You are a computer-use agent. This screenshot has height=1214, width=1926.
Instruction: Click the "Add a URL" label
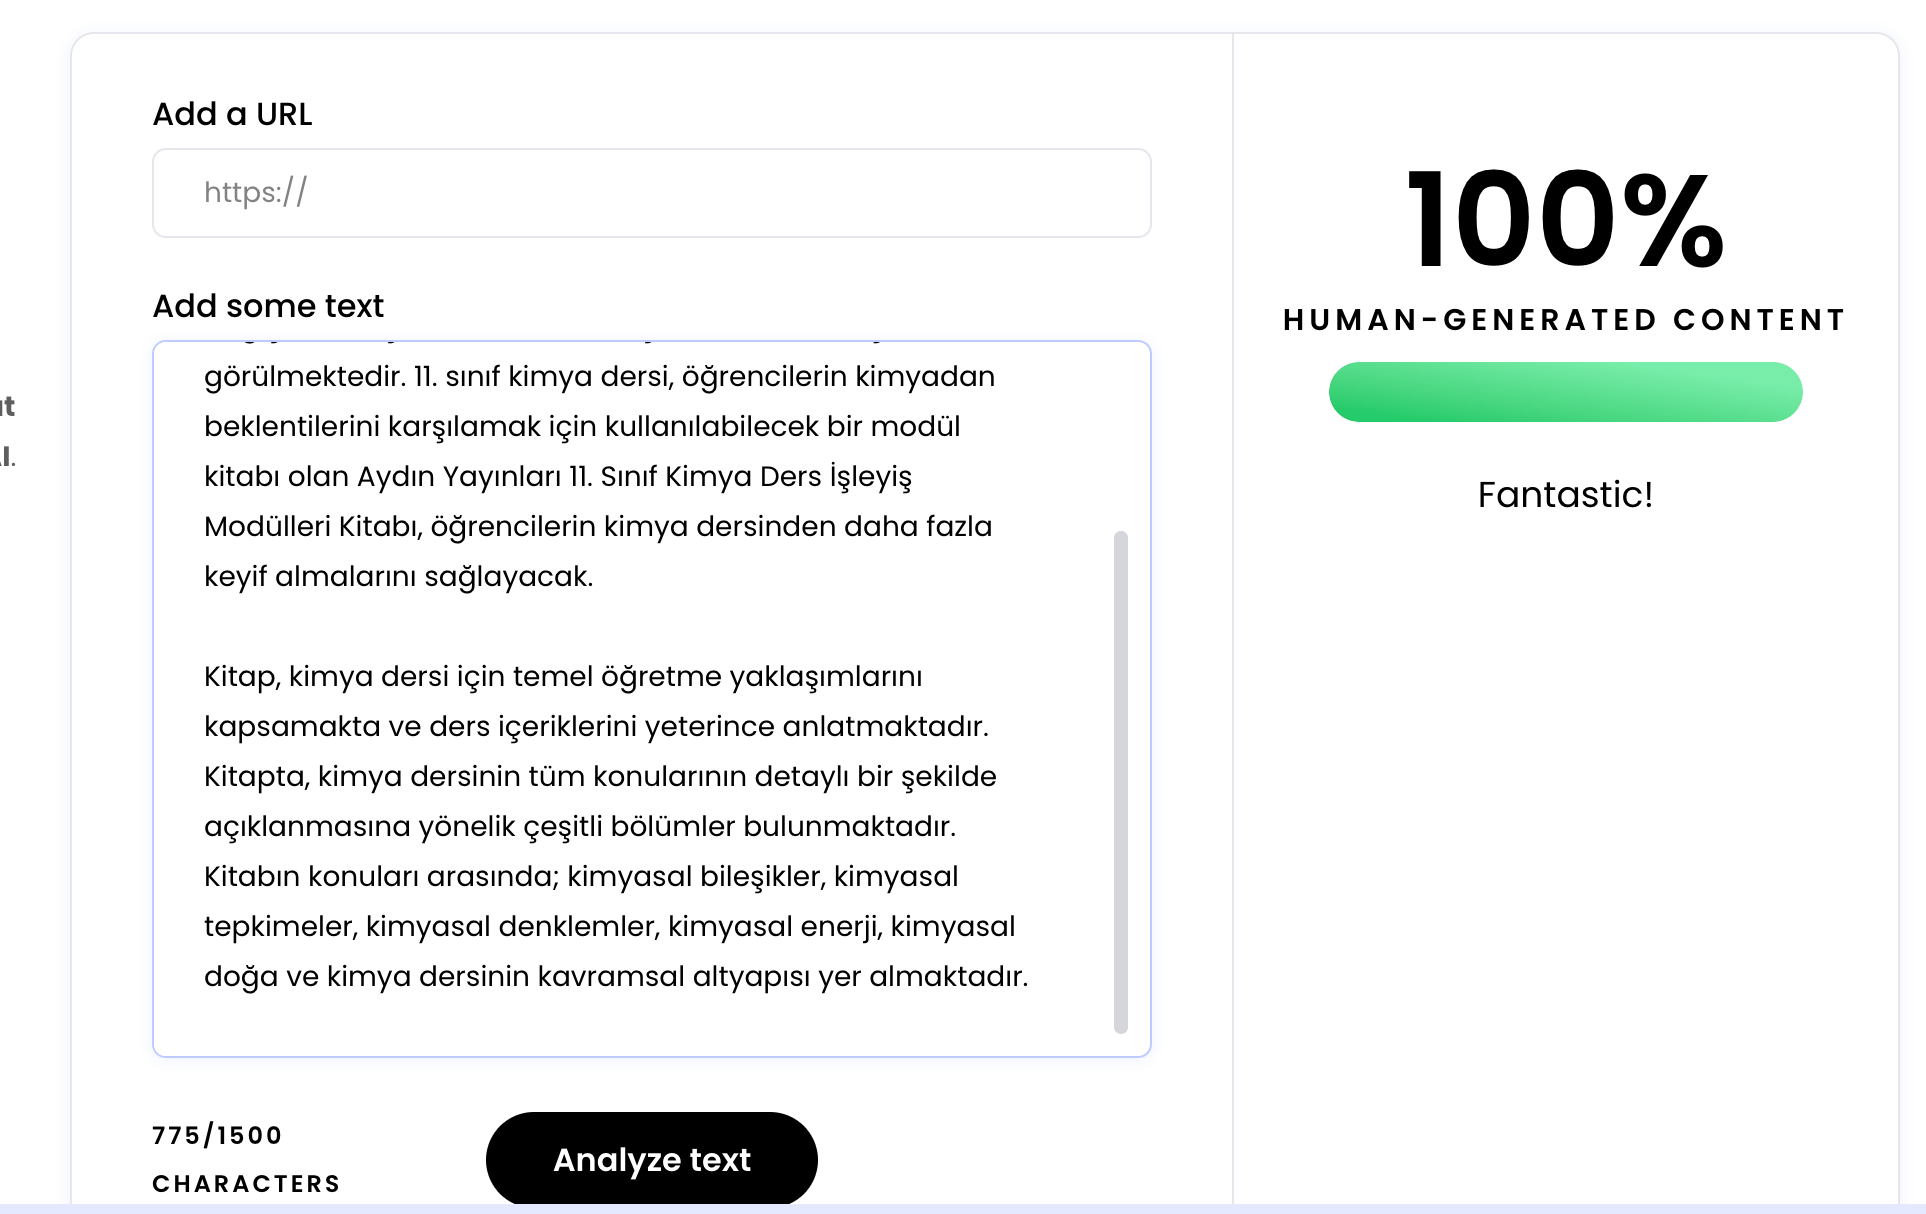coord(232,114)
